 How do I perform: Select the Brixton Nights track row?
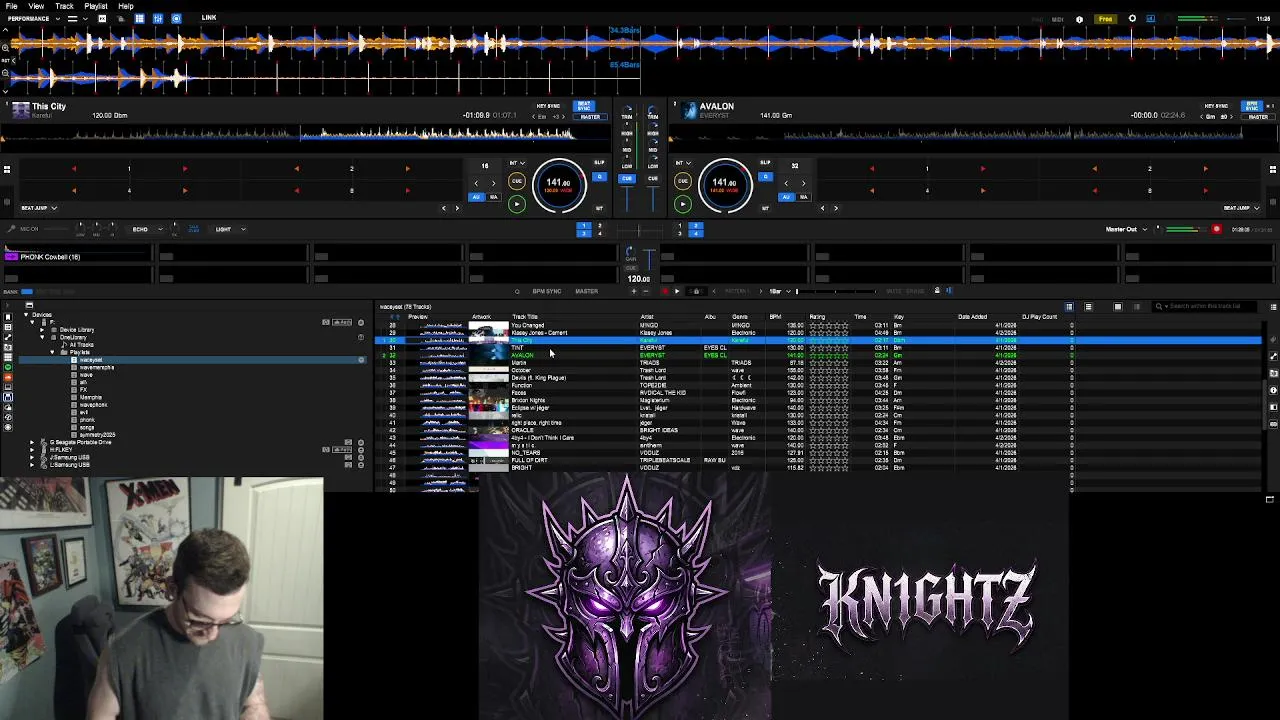pyautogui.click(x=818, y=400)
